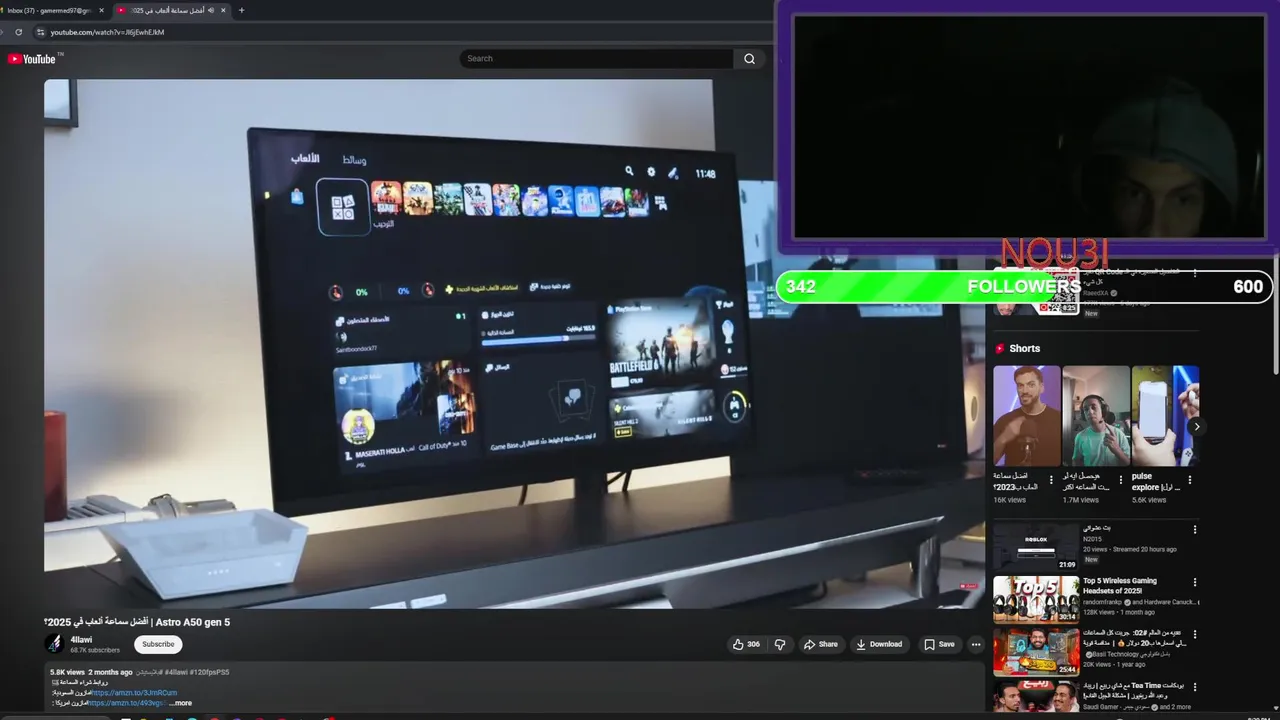Open Top 5 Wireless Gaming Headsets thumbnail
Screen dimensions: 1280x720
[1036, 599]
